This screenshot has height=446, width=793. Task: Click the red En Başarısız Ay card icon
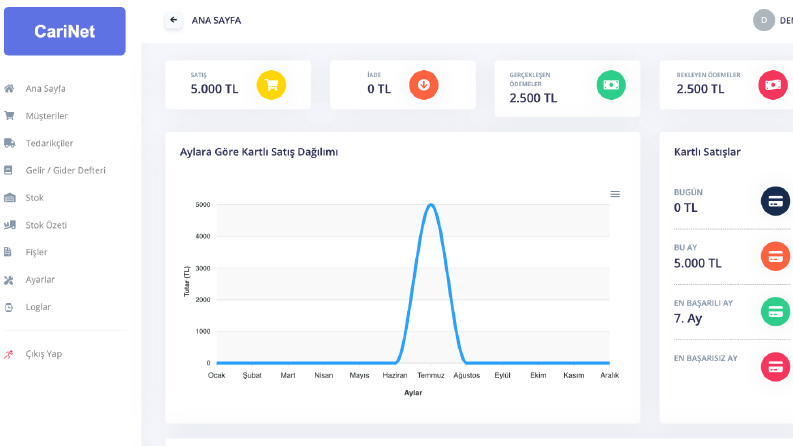[x=775, y=367]
